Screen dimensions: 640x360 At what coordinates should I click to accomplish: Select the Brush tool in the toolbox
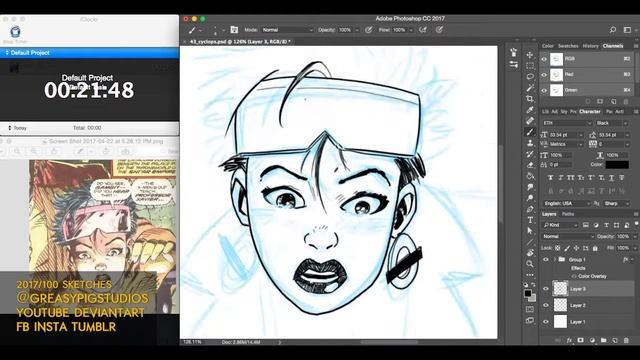click(530, 132)
